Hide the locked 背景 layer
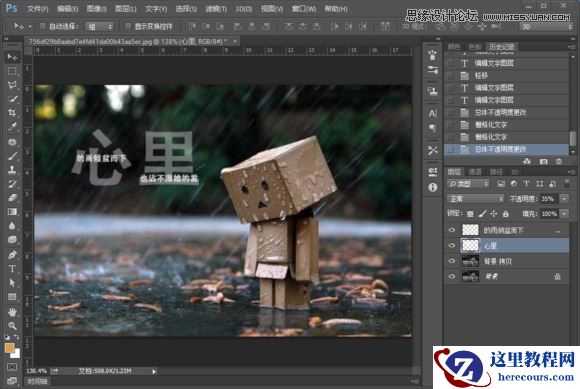580x389 pixels. click(x=452, y=276)
